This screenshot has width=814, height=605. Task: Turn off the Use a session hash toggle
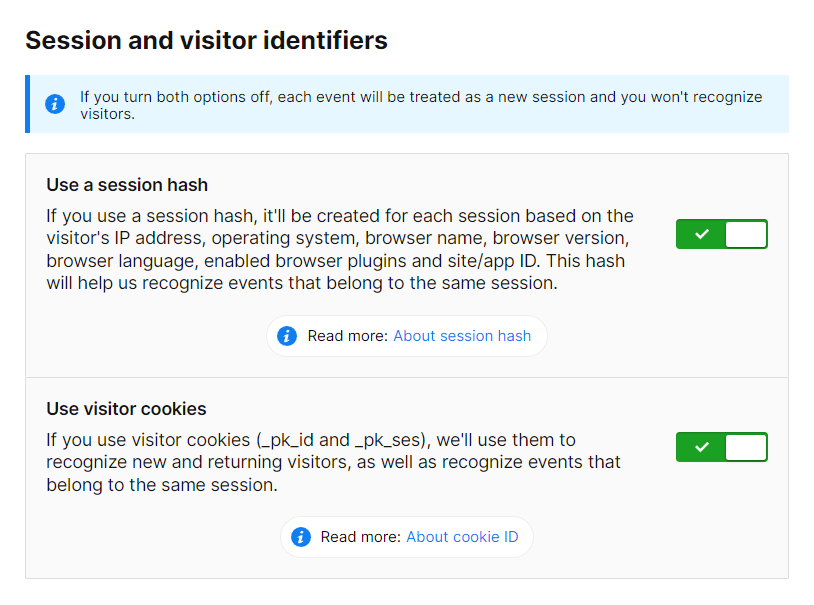click(x=722, y=234)
